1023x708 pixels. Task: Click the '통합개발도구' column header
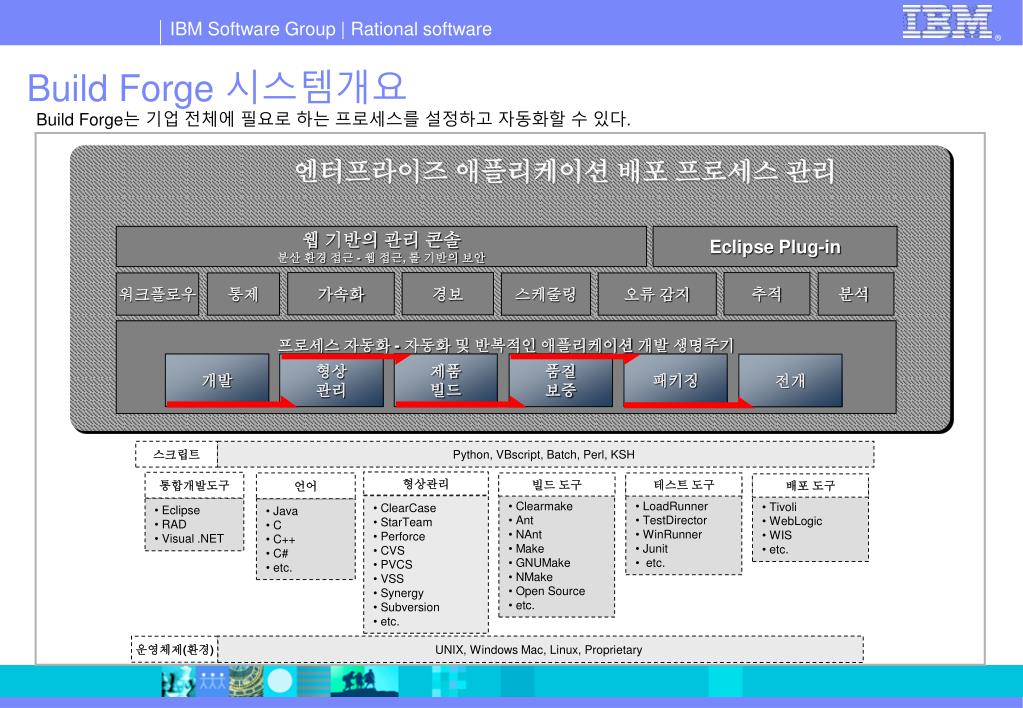tap(194, 485)
